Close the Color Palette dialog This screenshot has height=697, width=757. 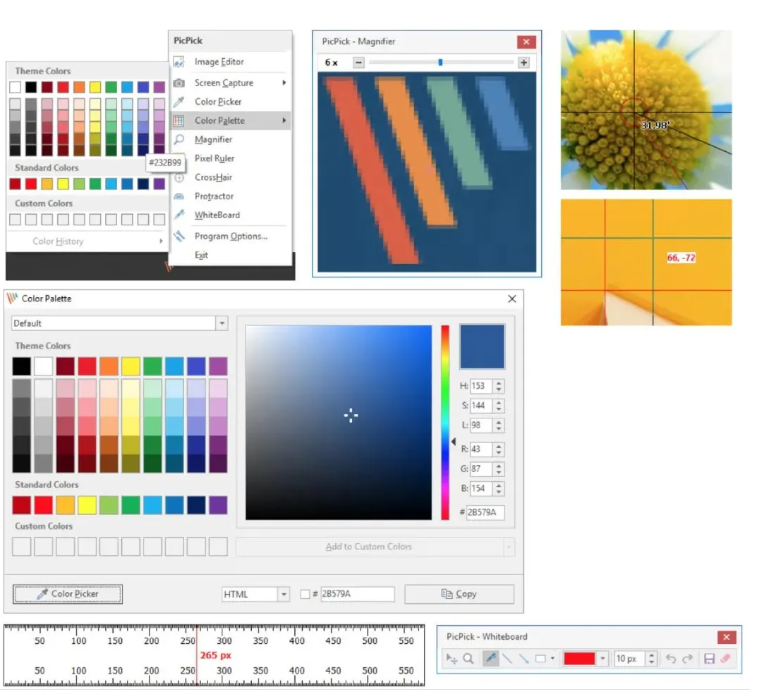pos(517,302)
